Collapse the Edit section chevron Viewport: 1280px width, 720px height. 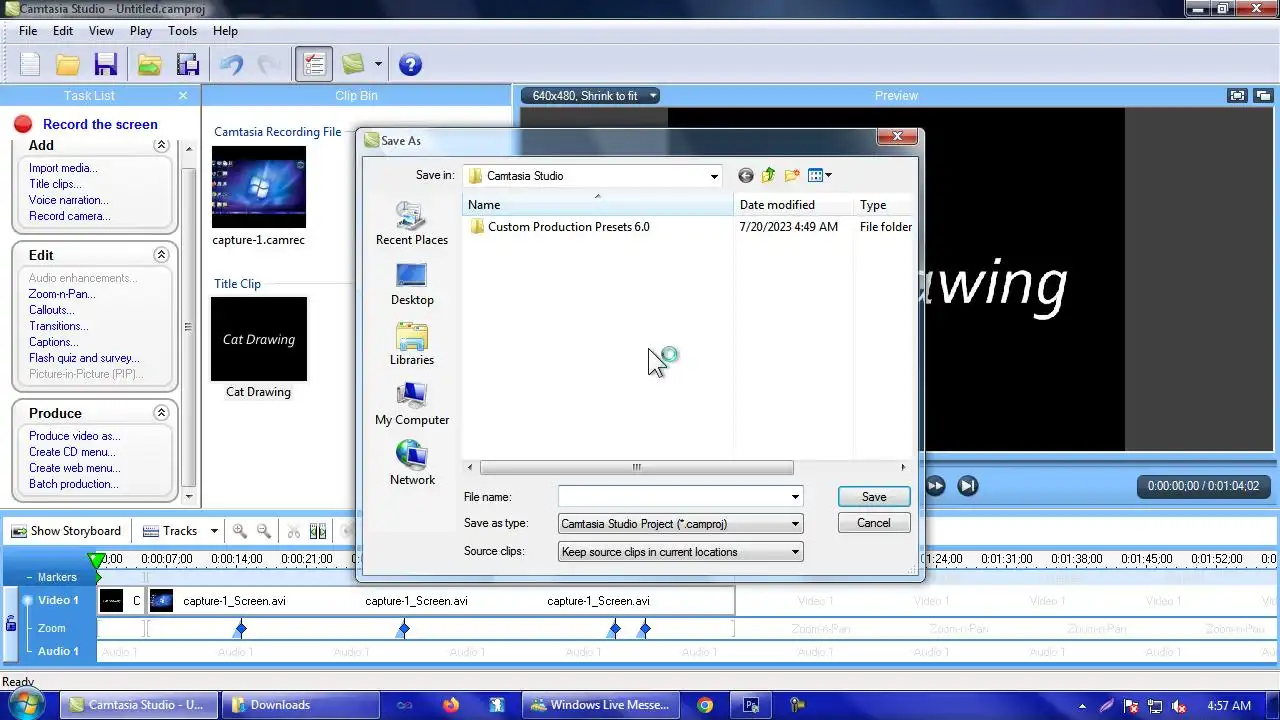point(161,255)
